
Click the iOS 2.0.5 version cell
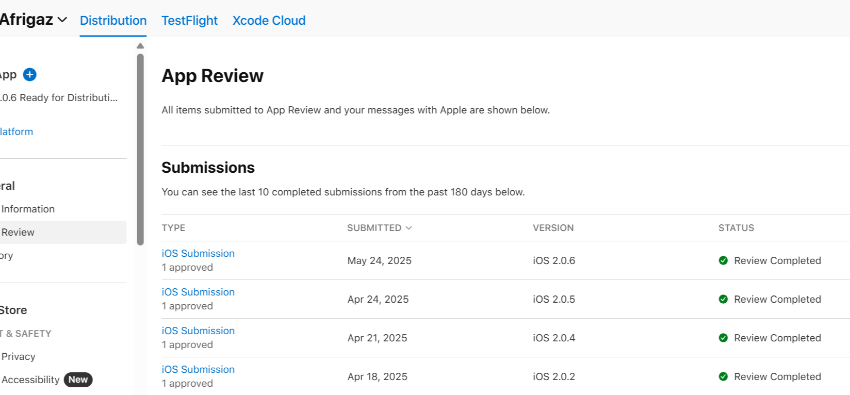554,299
